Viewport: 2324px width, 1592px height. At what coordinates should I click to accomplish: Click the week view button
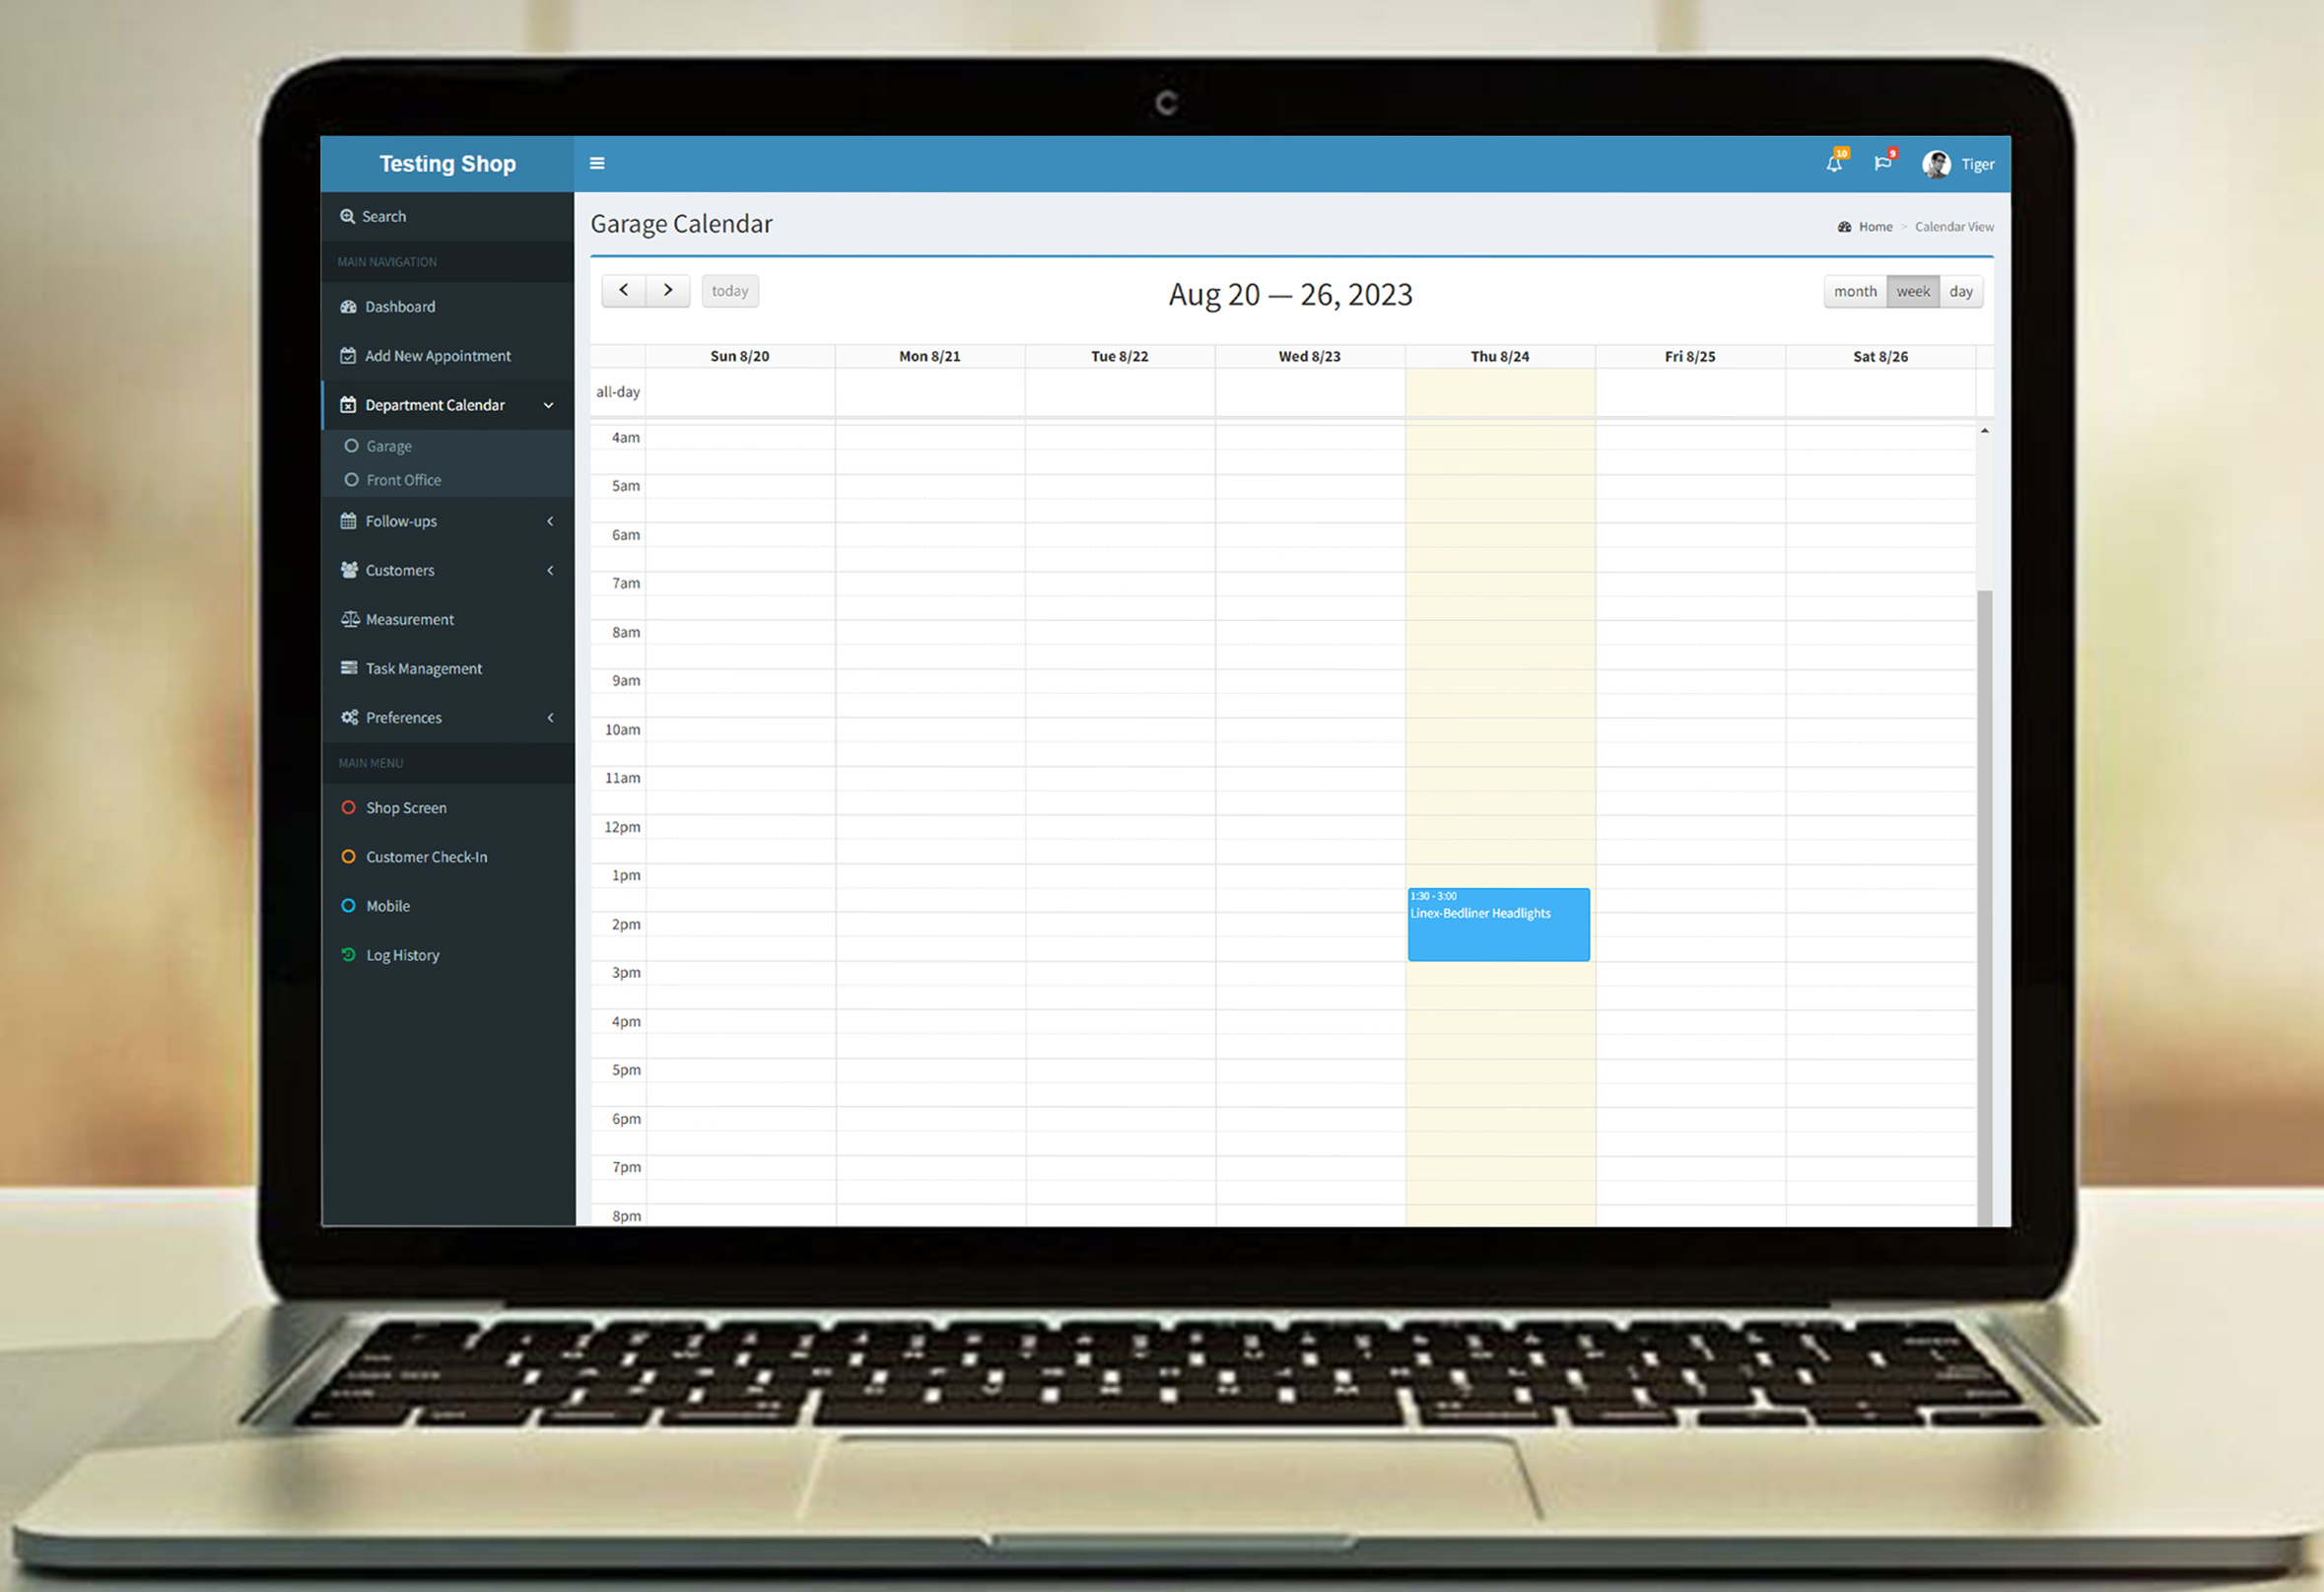tap(1911, 290)
